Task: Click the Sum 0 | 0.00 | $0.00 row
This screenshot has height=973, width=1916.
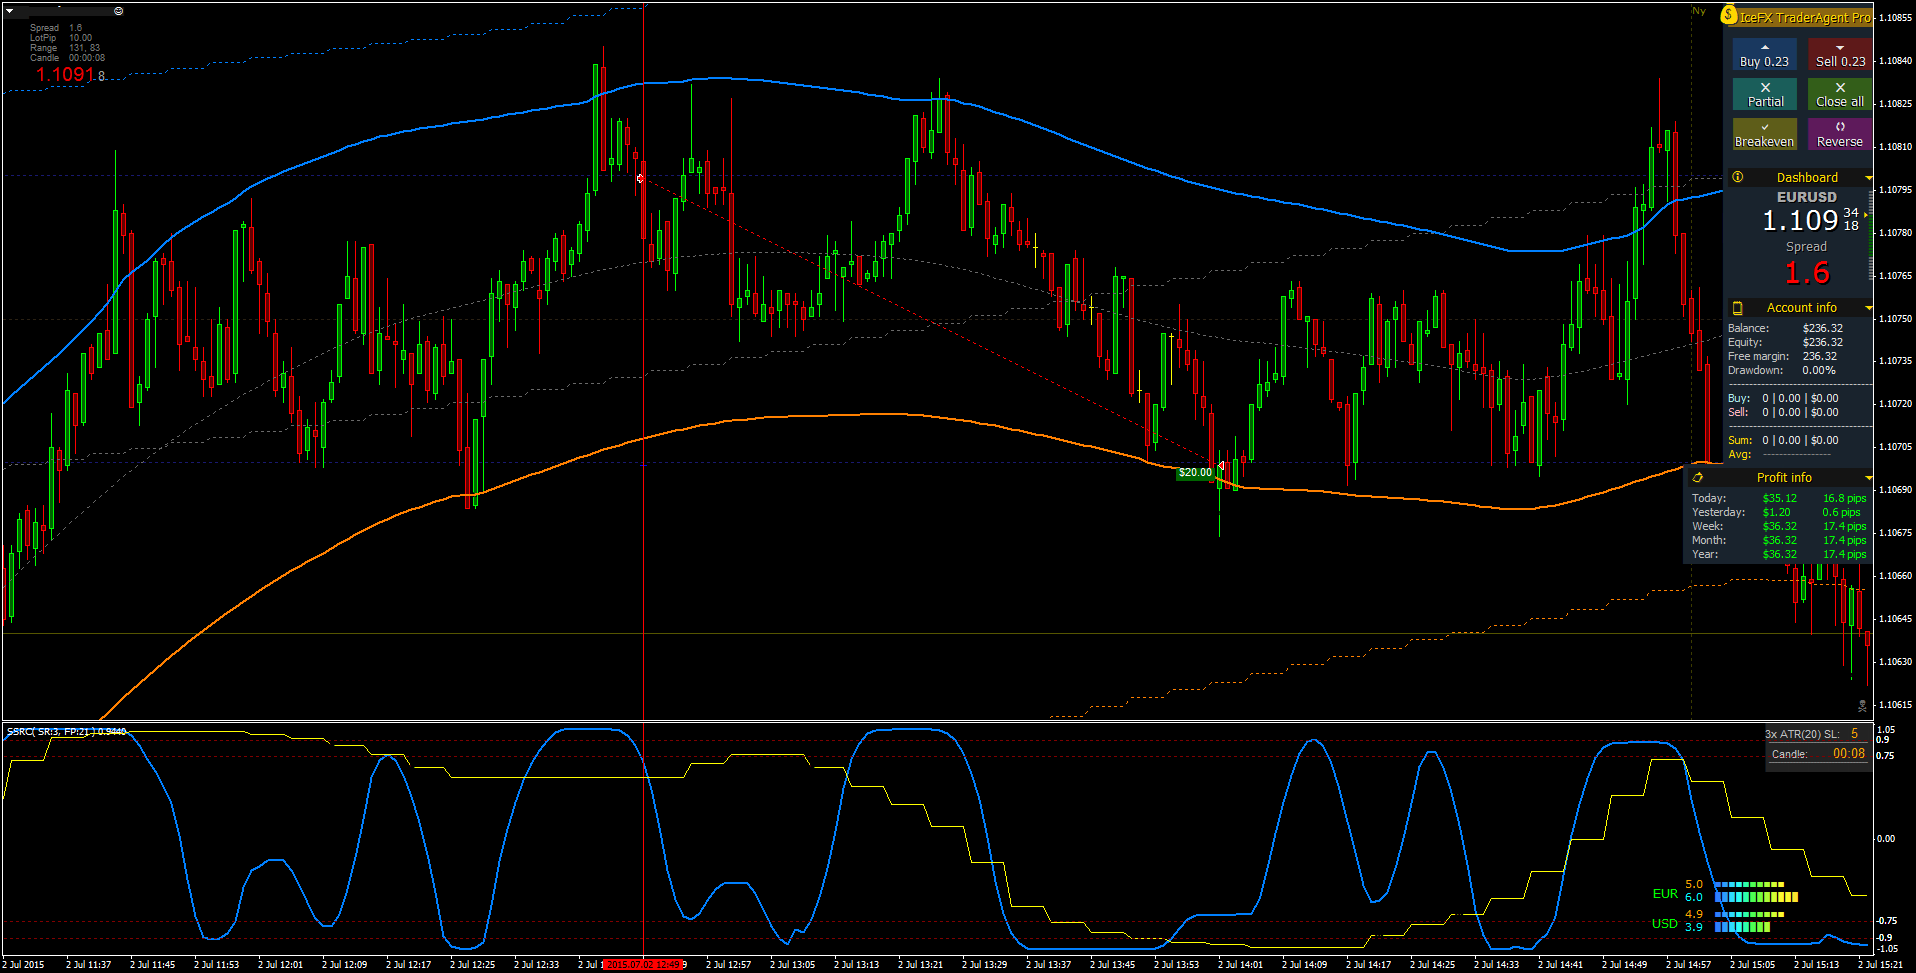Action: [1784, 440]
